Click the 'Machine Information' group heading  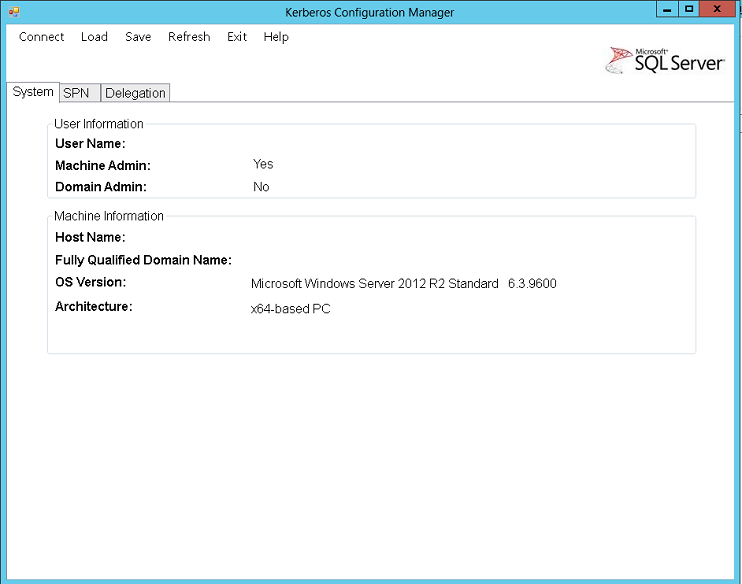click(x=109, y=216)
